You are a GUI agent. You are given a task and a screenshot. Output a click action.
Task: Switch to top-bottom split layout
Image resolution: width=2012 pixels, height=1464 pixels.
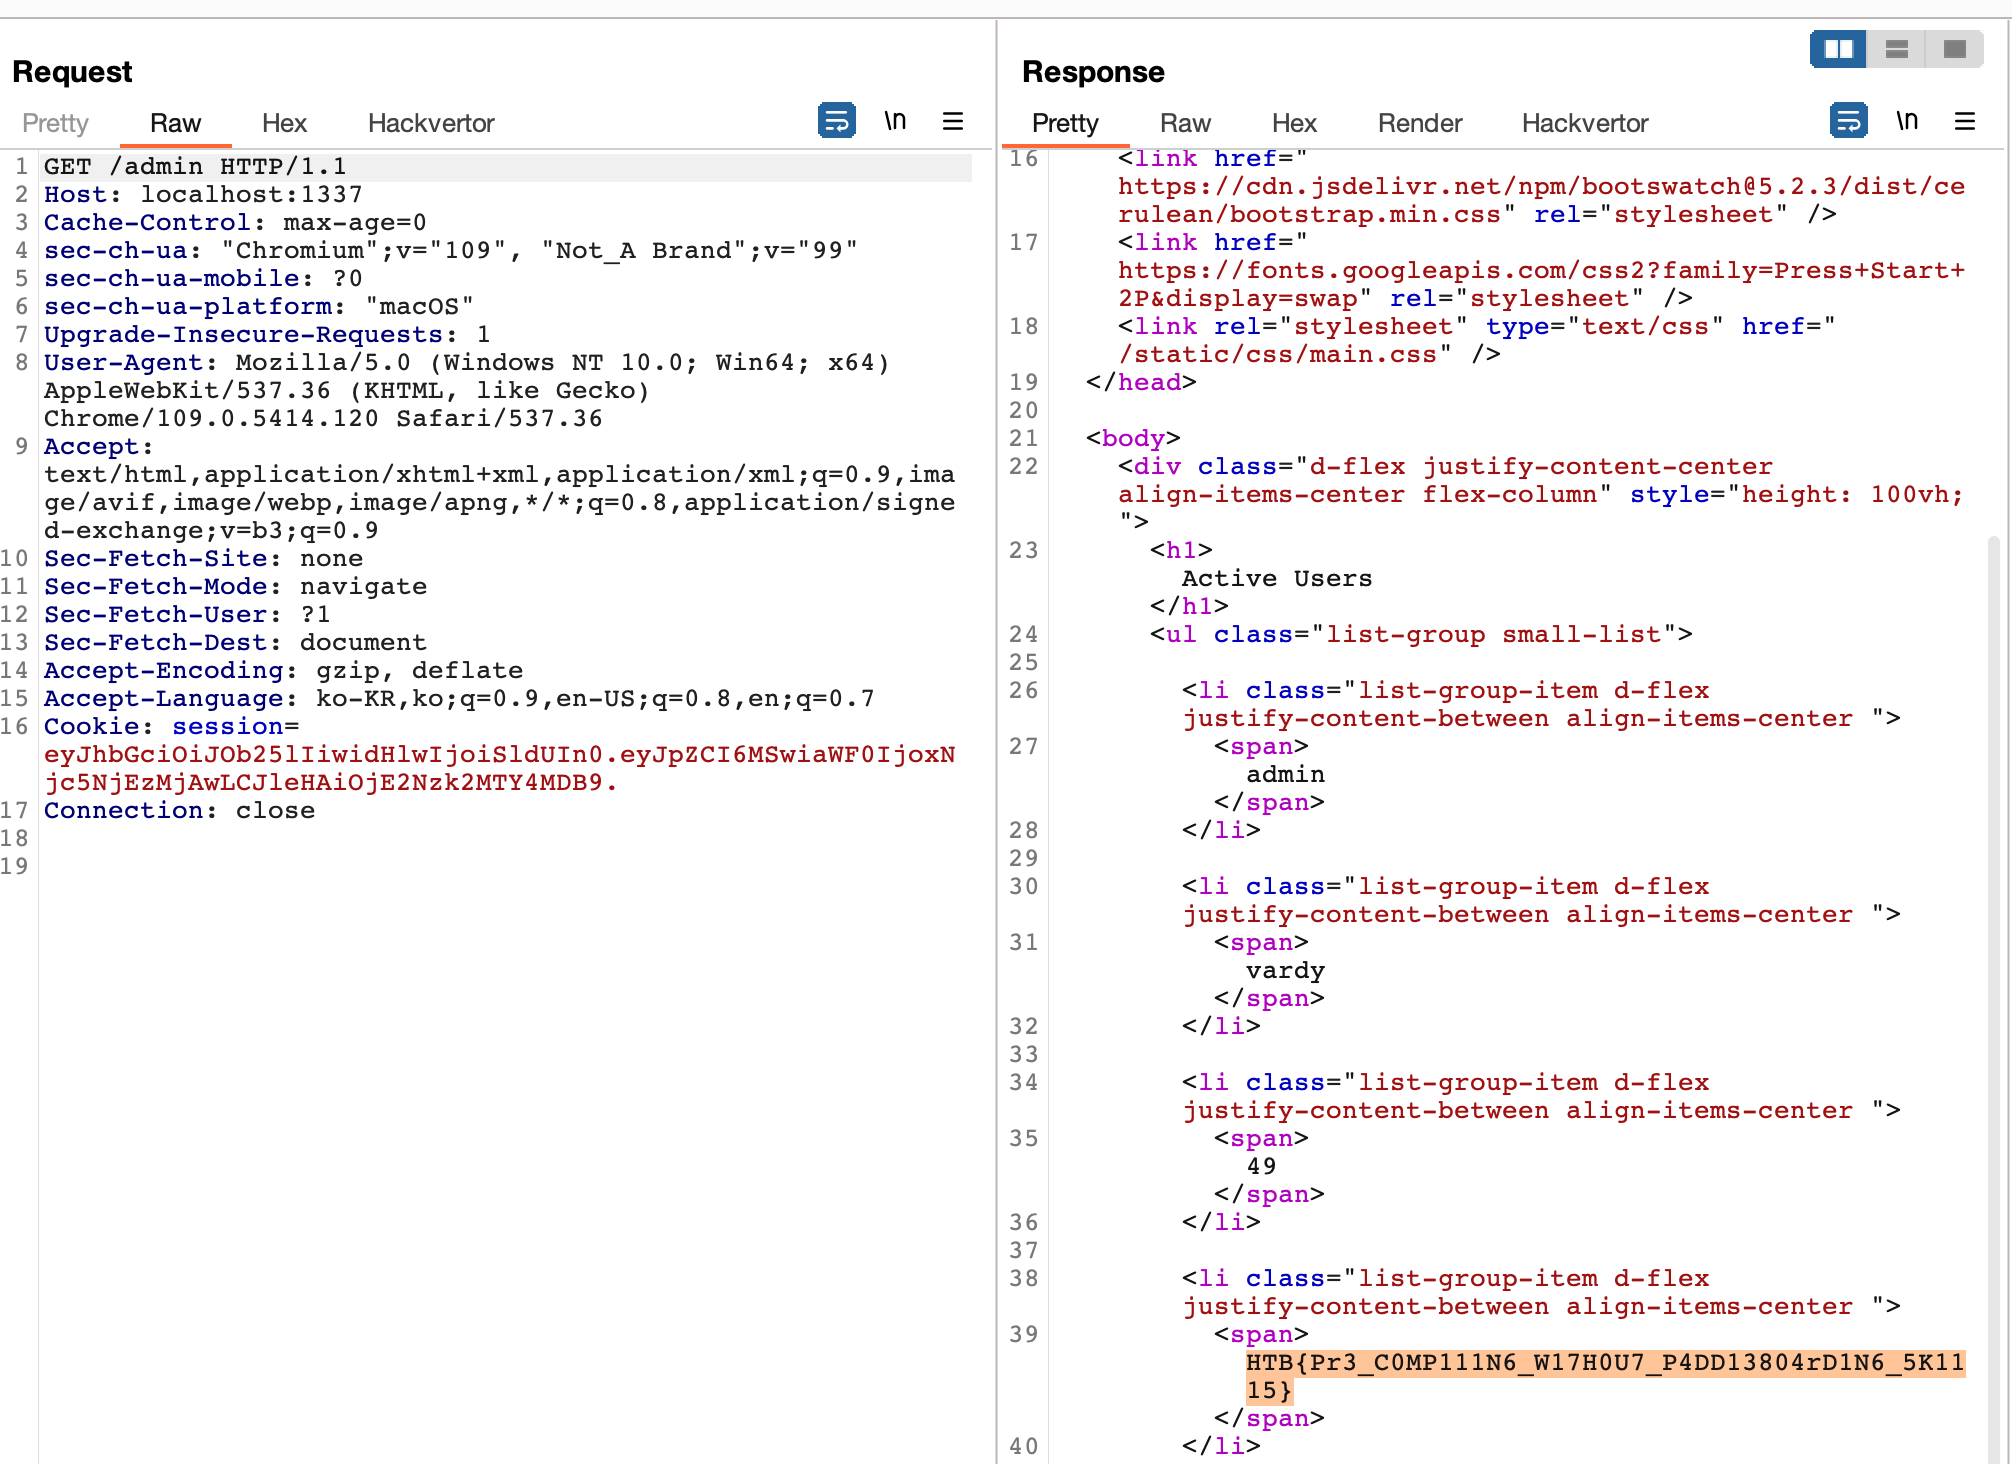coord(1896,49)
